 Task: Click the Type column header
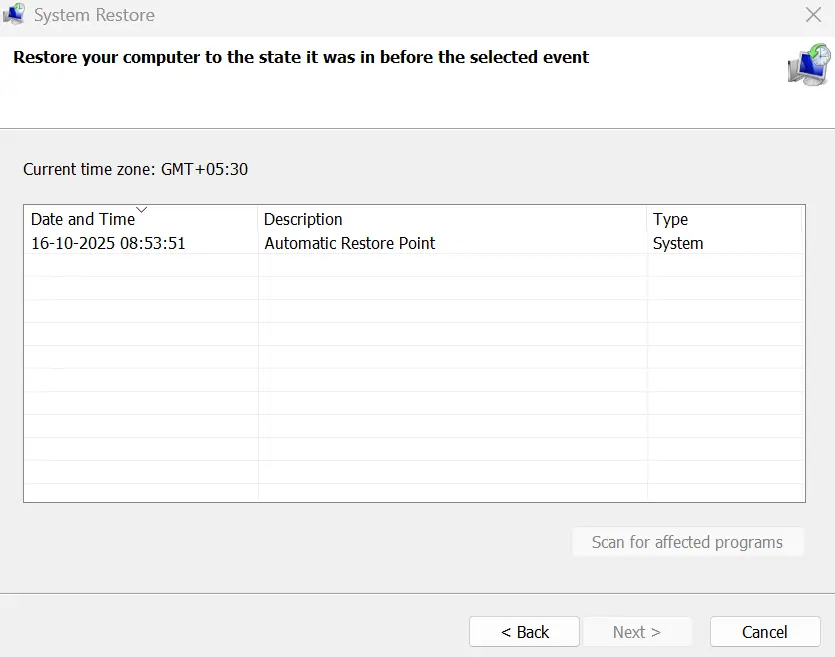point(670,219)
